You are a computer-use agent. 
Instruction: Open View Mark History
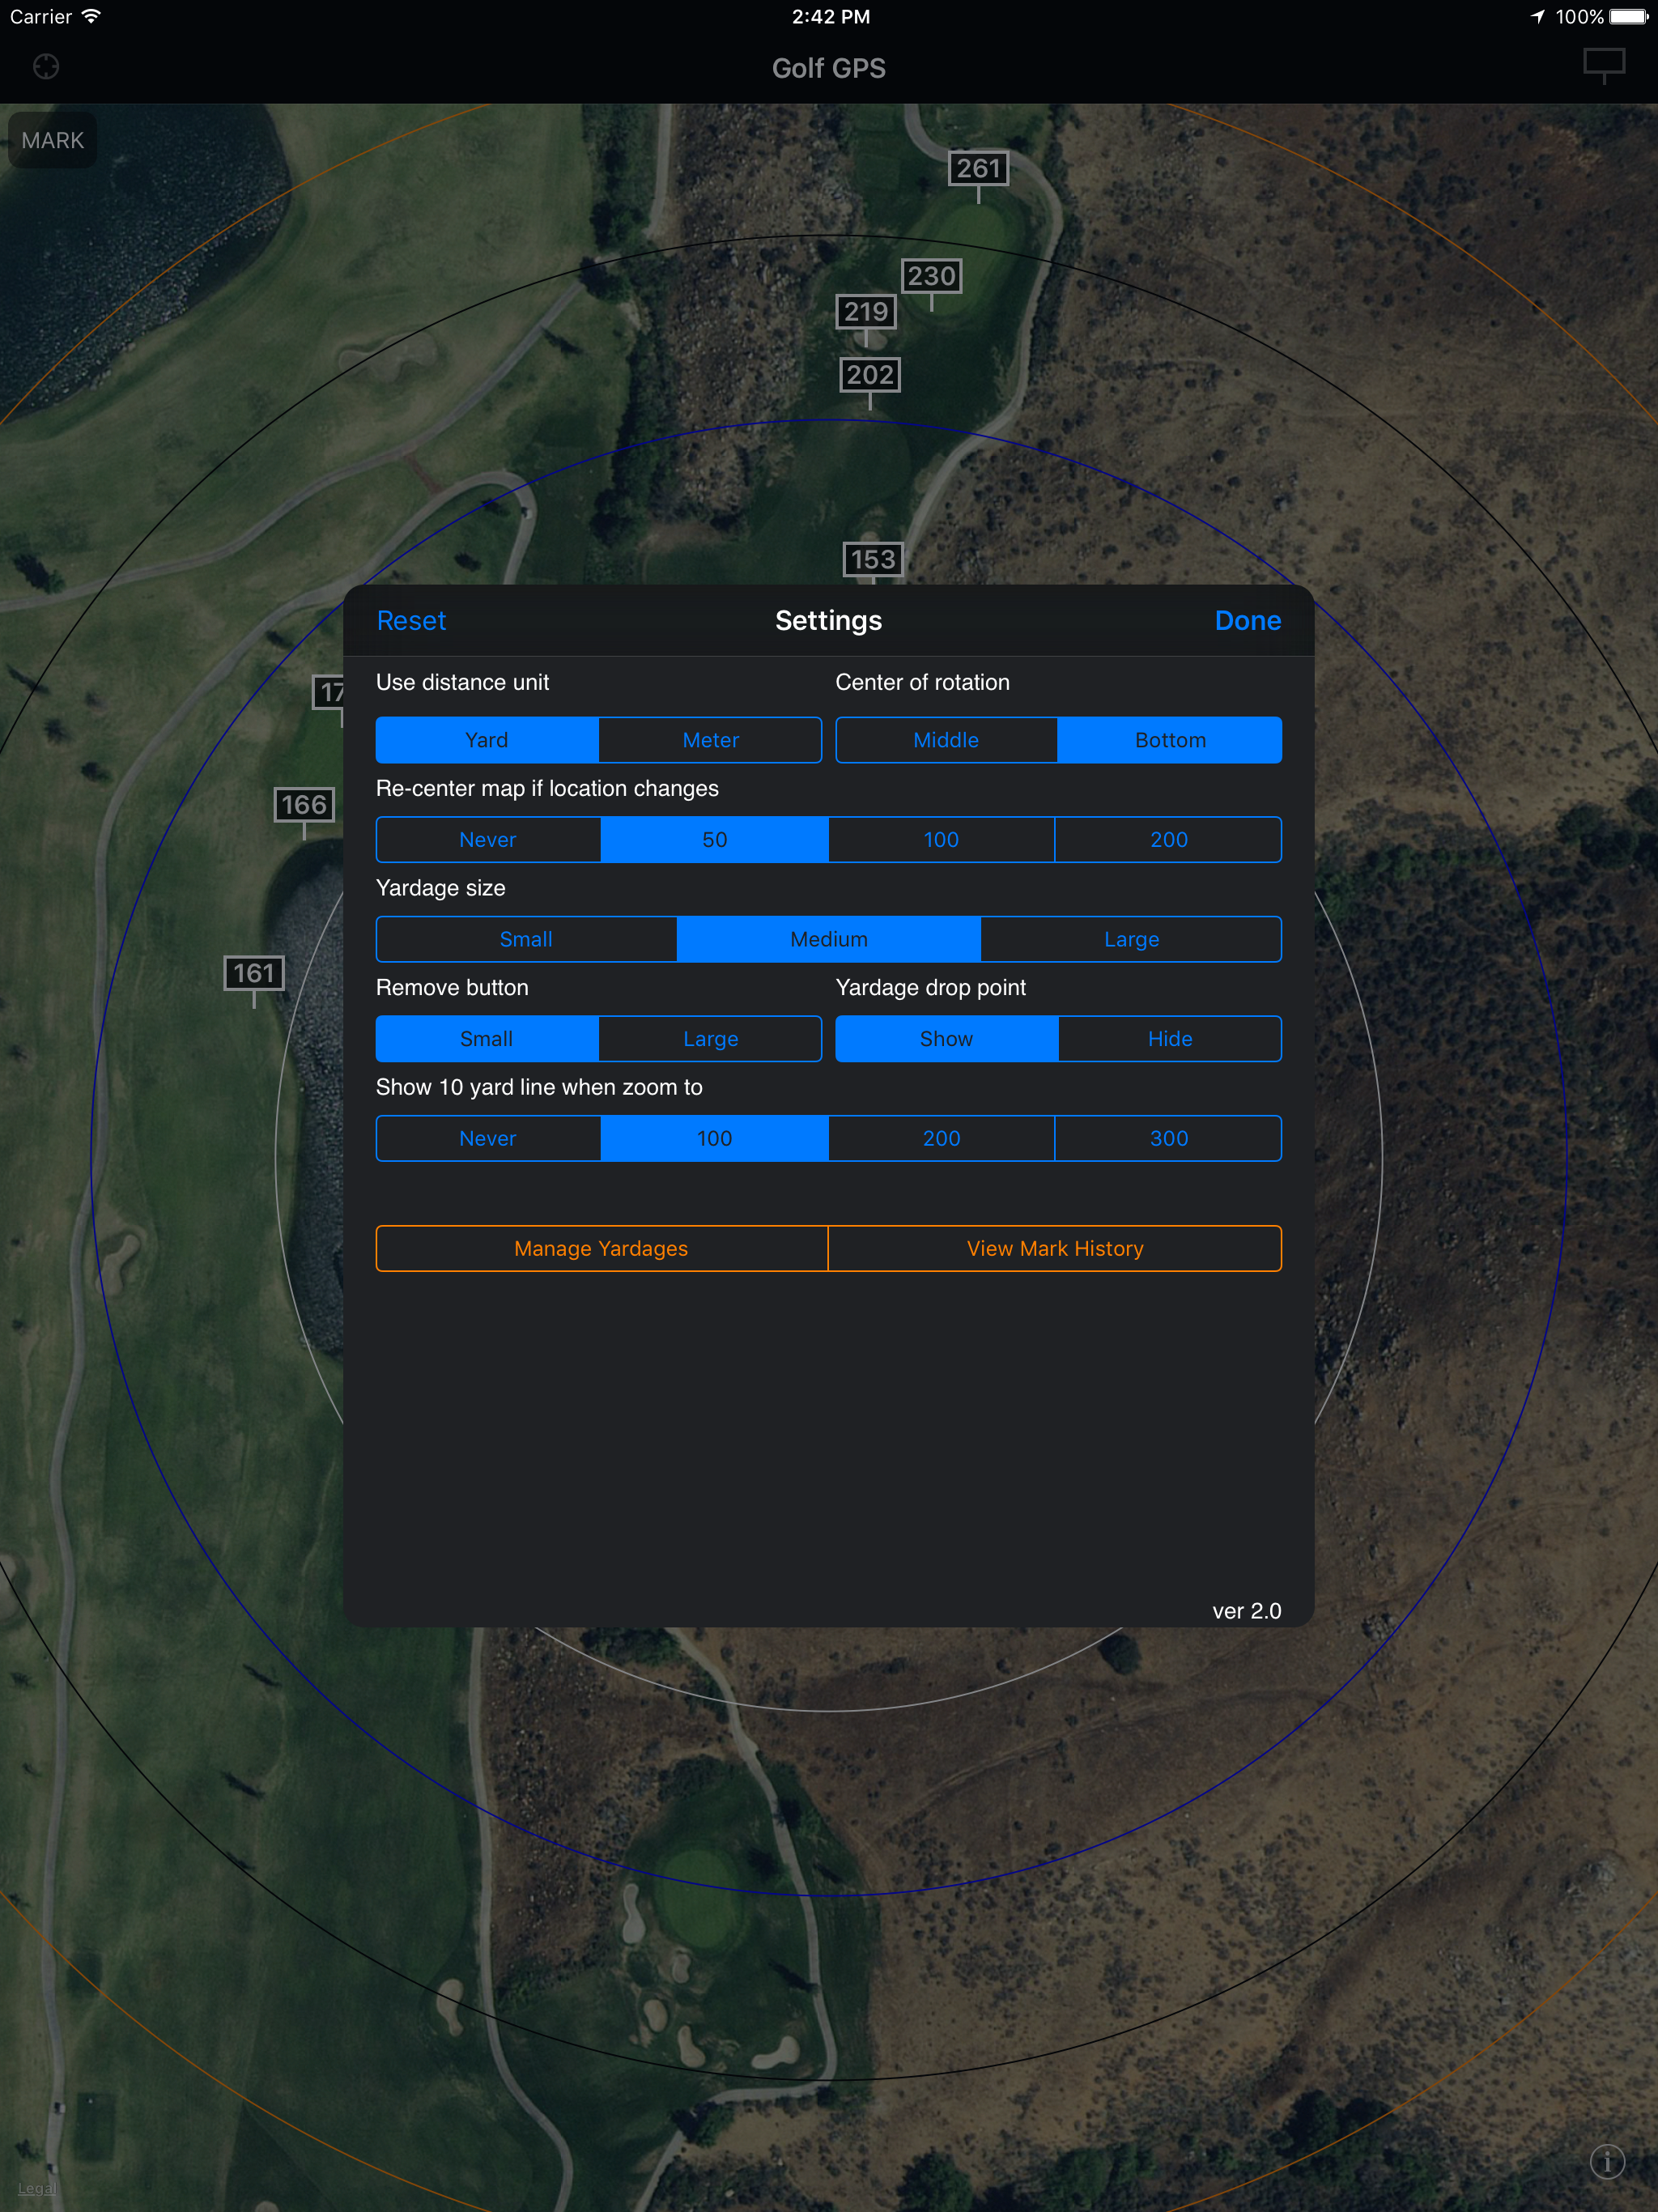coord(1054,1248)
